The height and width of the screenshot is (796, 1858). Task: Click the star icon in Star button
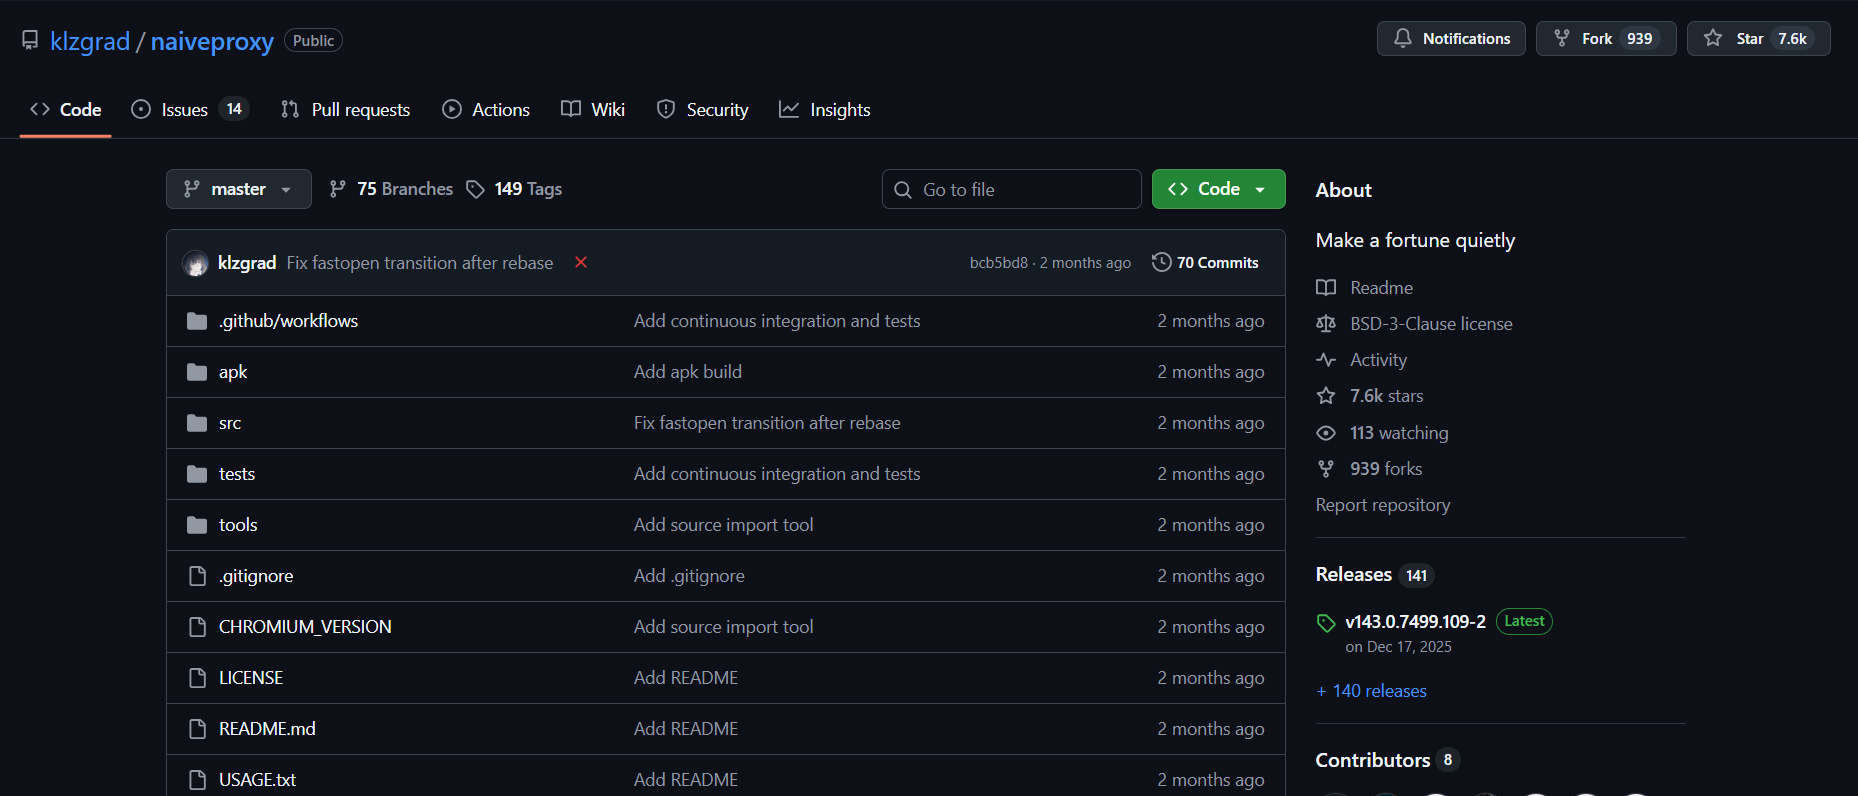pyautogui.click(x=1713, y=38)
